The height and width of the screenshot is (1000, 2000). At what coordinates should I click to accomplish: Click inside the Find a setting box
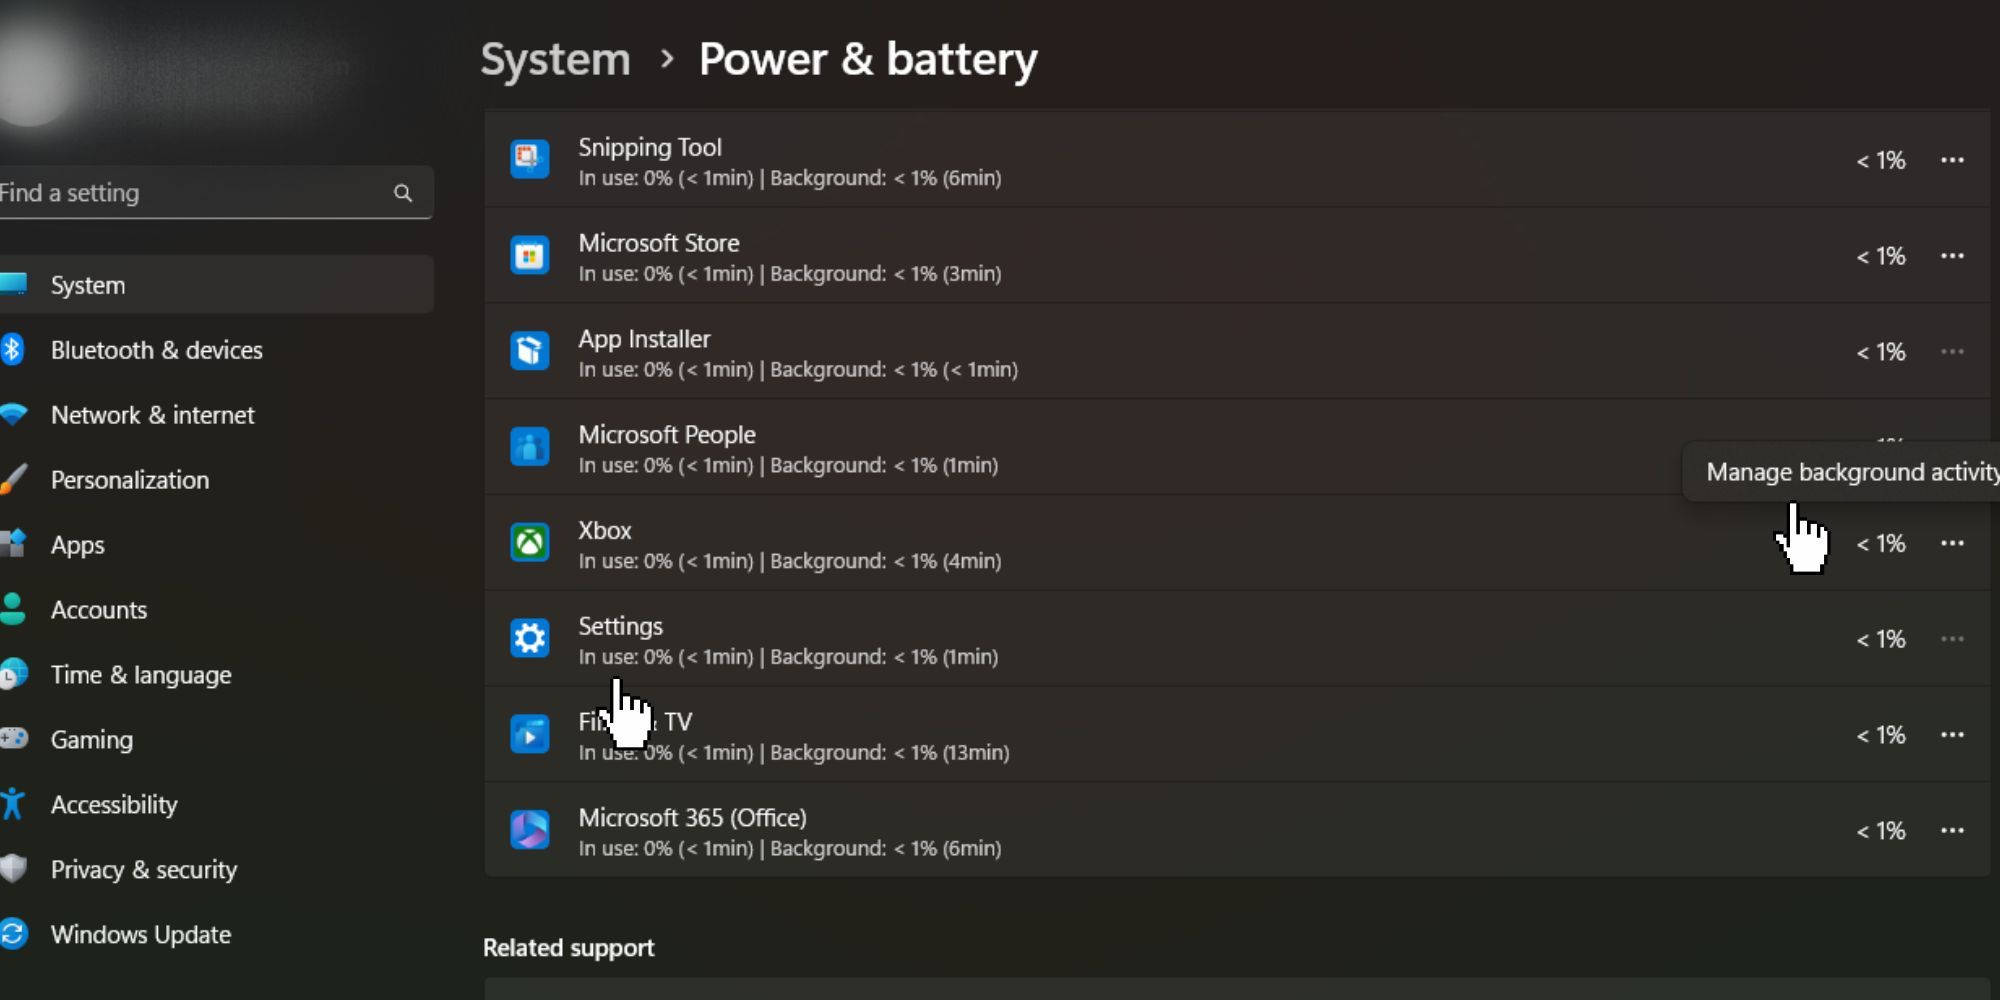[216, 193]
